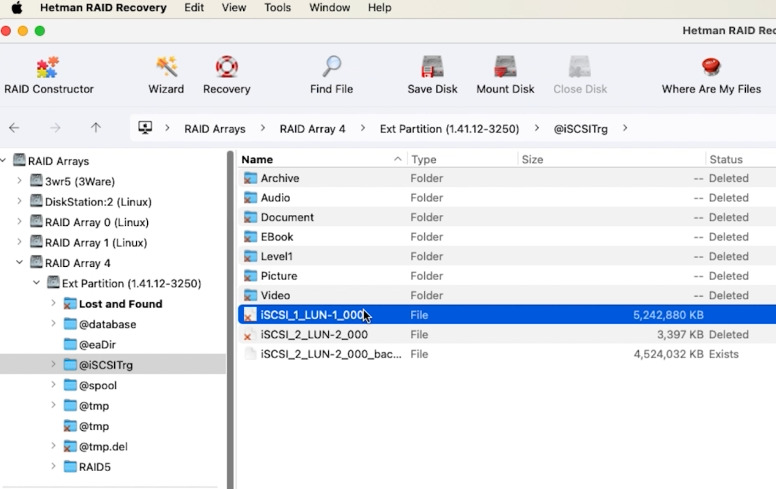Open Find File search
Image resolution: width=776 pixels, height=489 pixels.
tap(332, 75)
